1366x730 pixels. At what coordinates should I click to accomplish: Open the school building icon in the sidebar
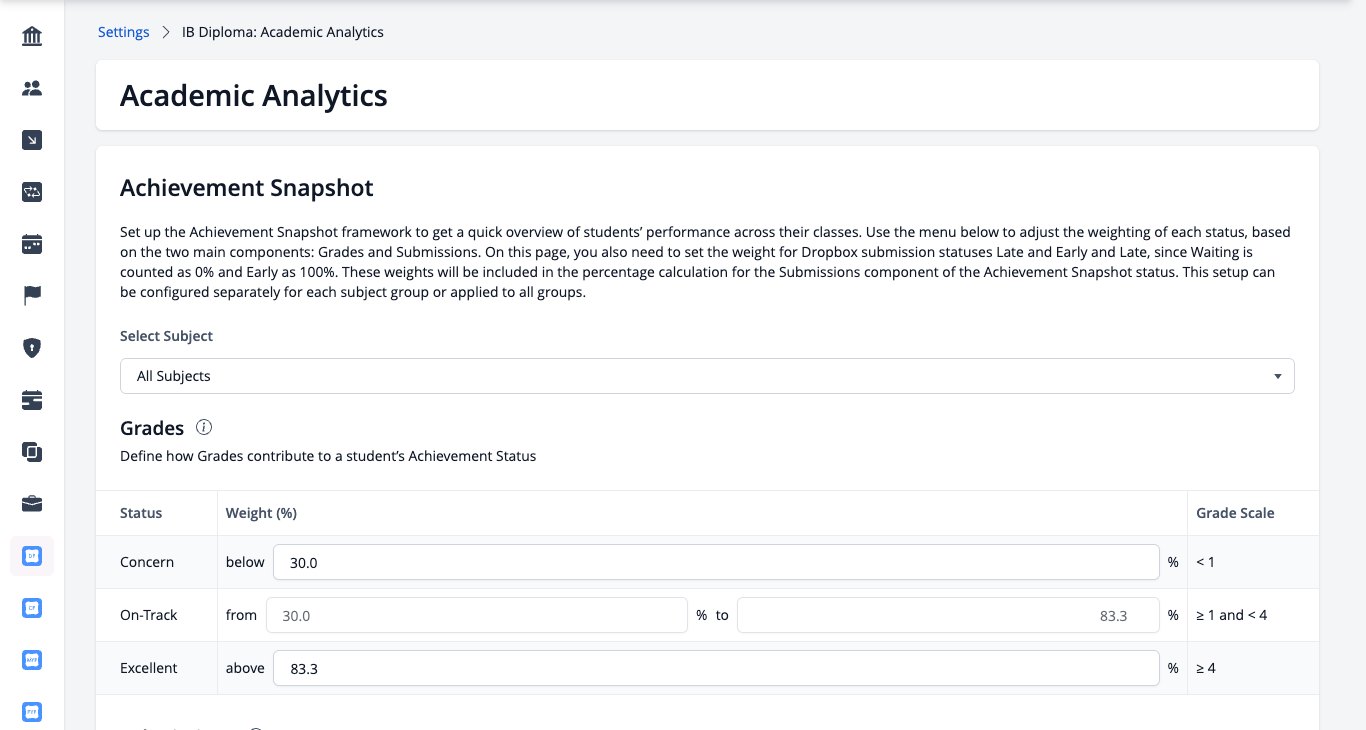[x=32, y=37]
